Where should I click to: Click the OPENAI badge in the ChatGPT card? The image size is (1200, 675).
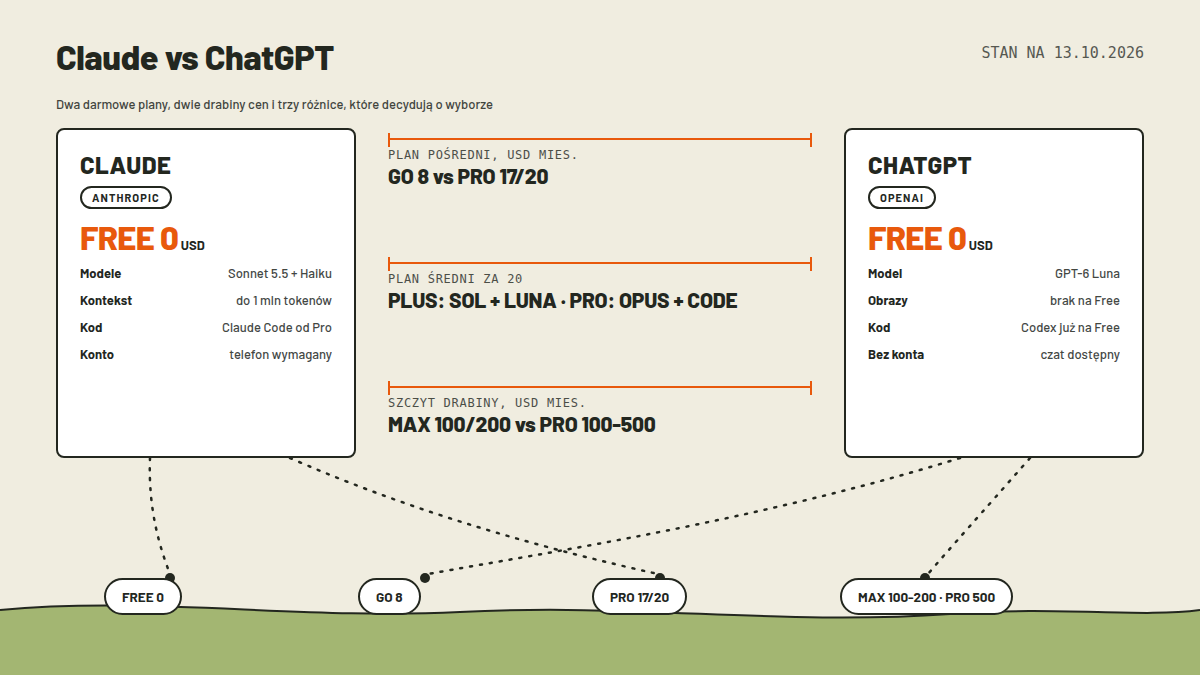pyautogui.click(x=902, y=198)
